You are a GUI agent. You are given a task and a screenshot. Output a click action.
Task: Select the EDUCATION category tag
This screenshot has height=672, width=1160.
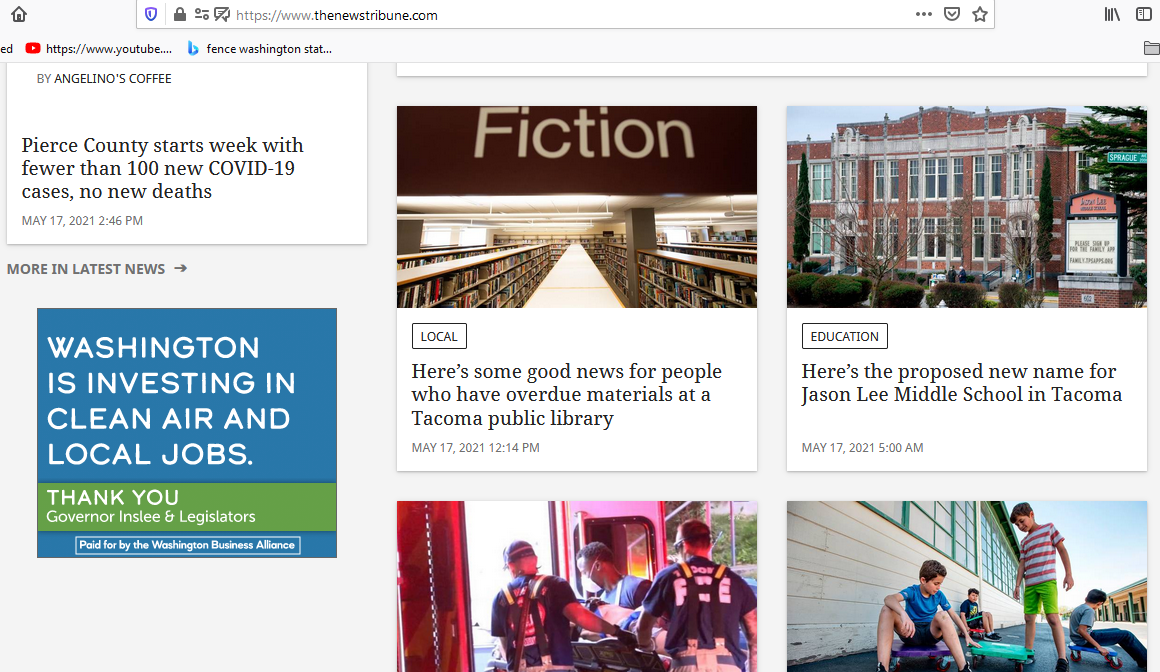pyautogui.click(x=844, y=336)
